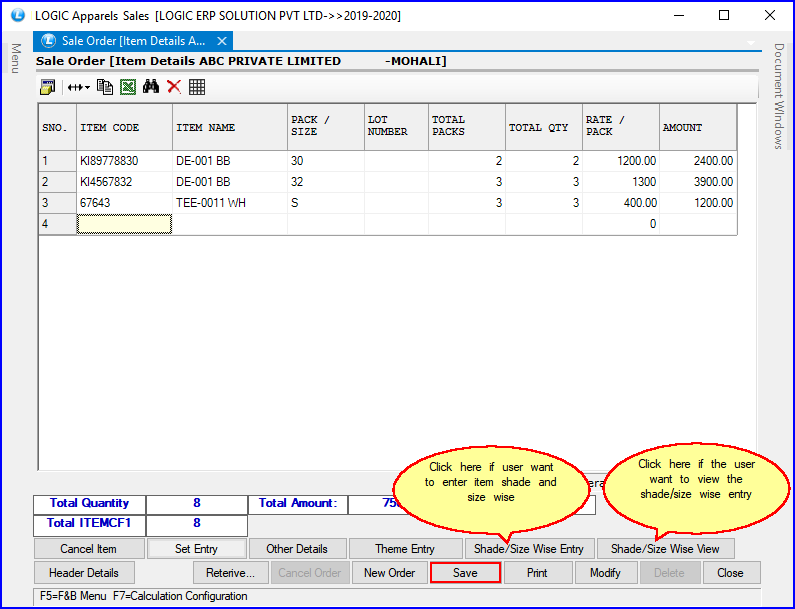795x609 pixels.
Task: Click pack size 30 cell
Action: [326, 161]
